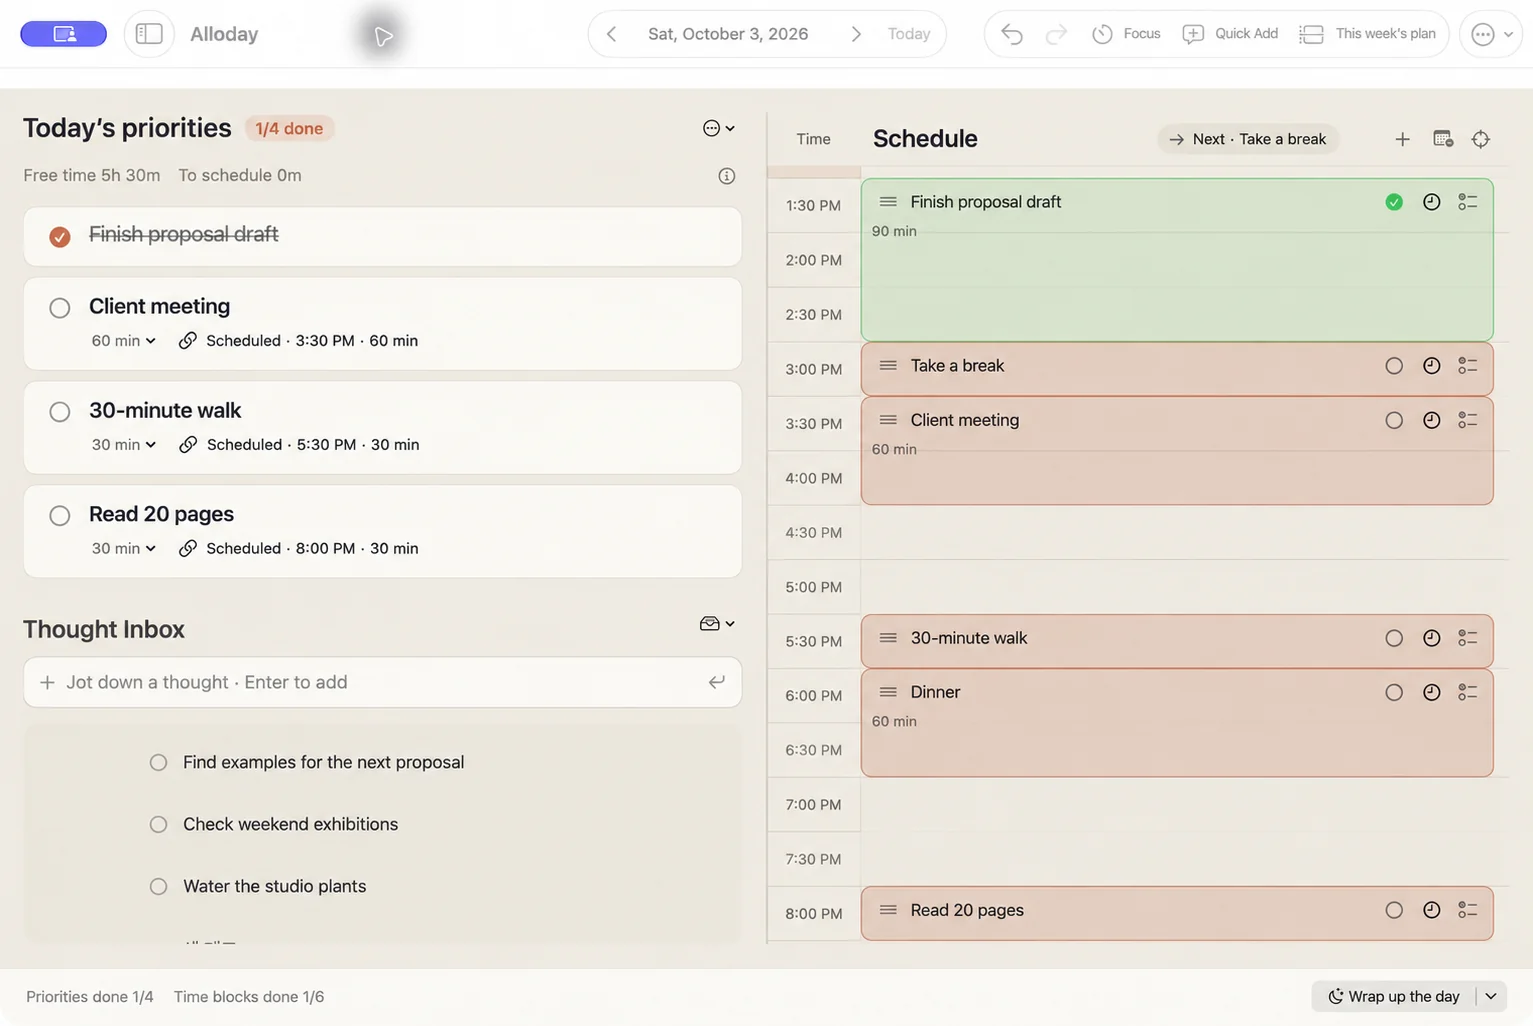Complete the Take a break schedule block
The width and height of the screenshot is (1533, 1026).
coord(1394,366)
